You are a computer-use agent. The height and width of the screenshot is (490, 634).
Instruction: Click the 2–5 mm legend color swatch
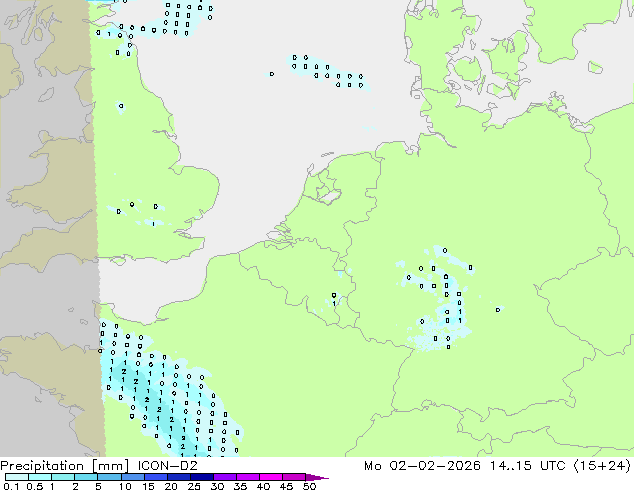point(86,477)
